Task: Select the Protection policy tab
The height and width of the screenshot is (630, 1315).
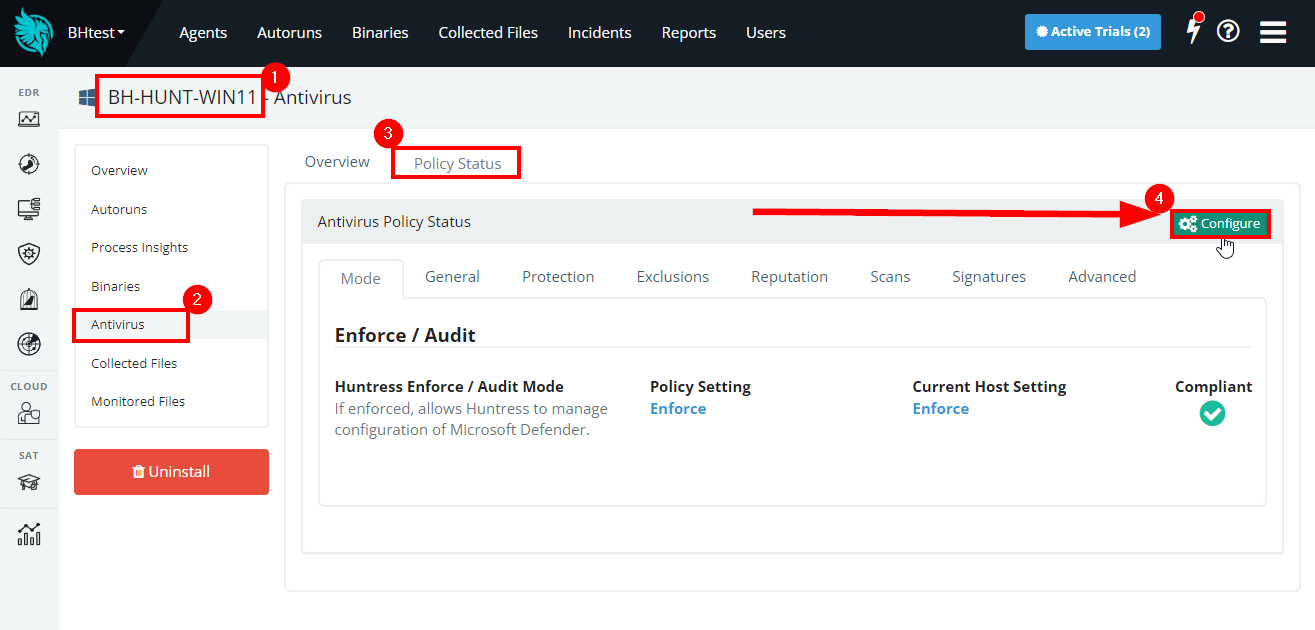Action: tap(558, 277)
